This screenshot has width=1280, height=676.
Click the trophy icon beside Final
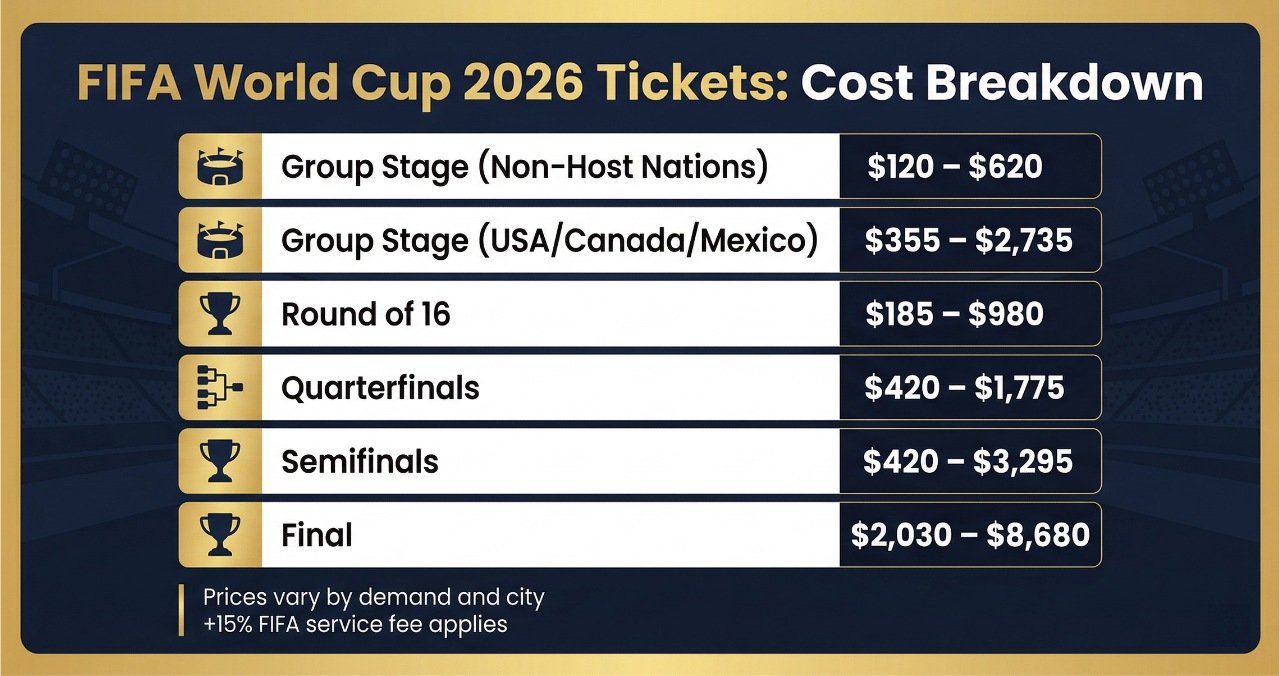coord(220,535)
